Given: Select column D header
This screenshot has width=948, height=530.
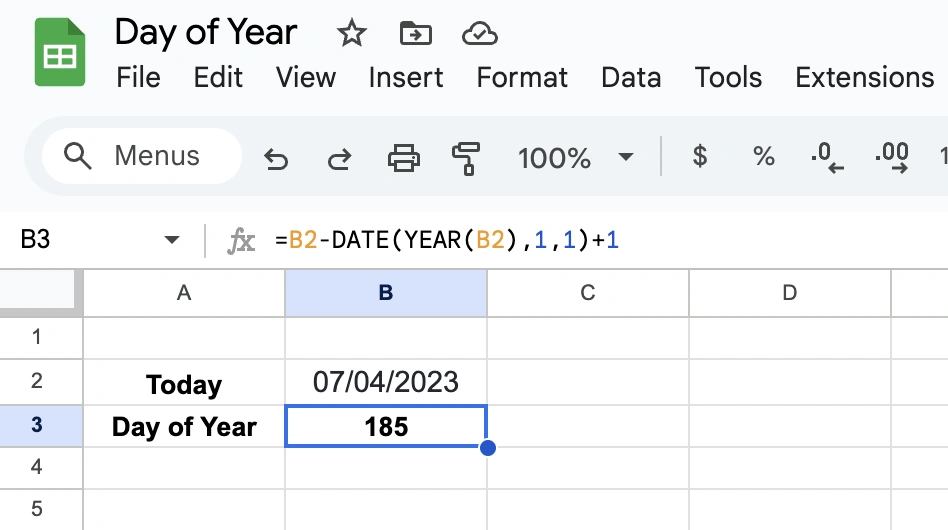Looking at the screenshot, I should 790,292.
